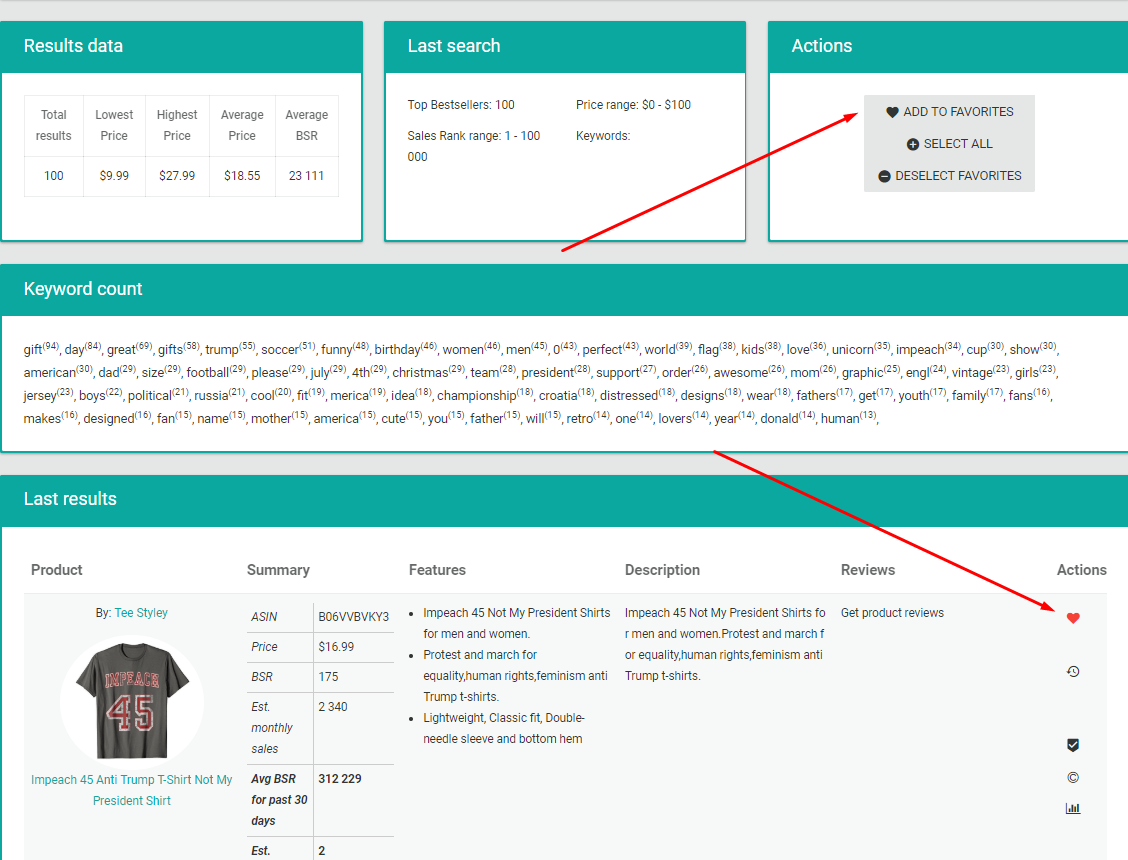Open the Impeach 45 Anti Trump T-Shirt title link
The height and width of the screenshot is (860, 1128).
[132, 790]
